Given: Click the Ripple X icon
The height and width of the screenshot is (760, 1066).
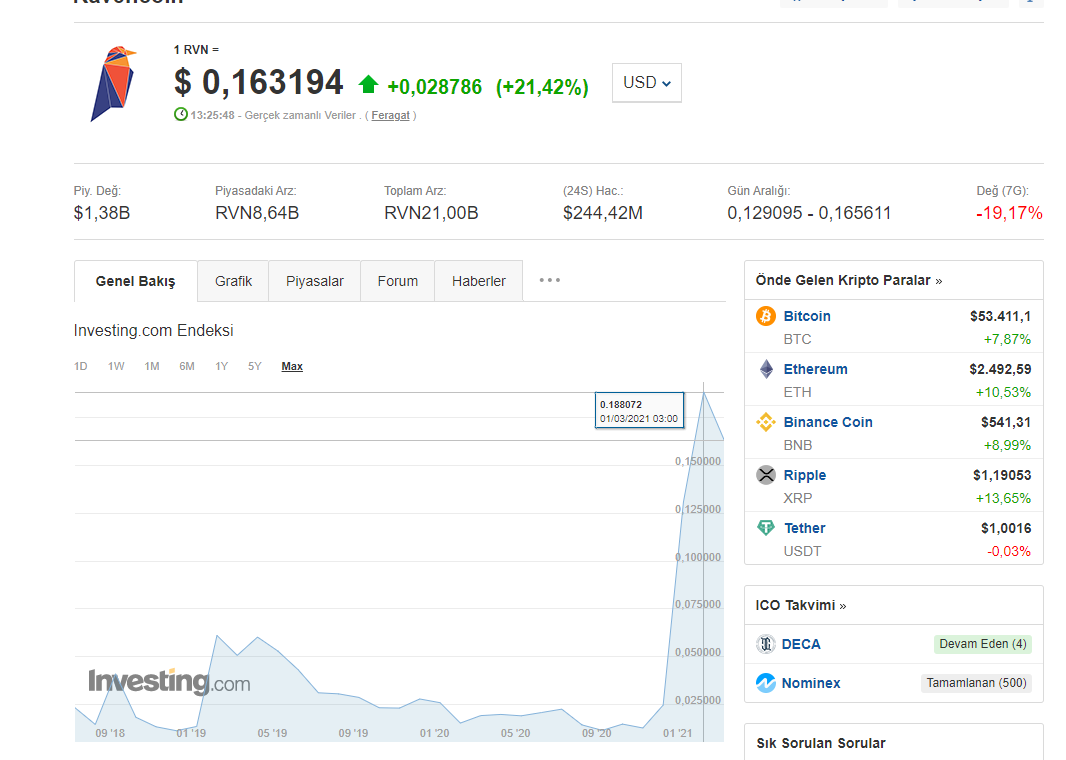Looking at the screenshot, I should pyautogui.click(x=766, y=474).
